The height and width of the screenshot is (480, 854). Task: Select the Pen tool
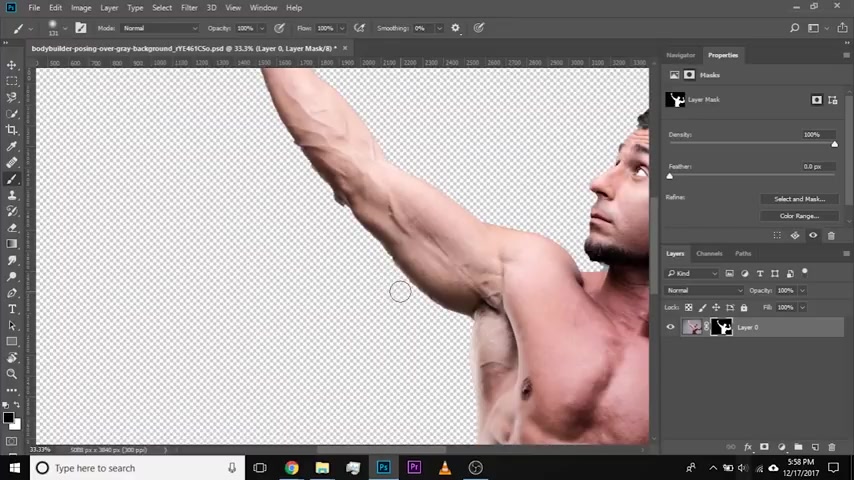(x=11, y=293)
